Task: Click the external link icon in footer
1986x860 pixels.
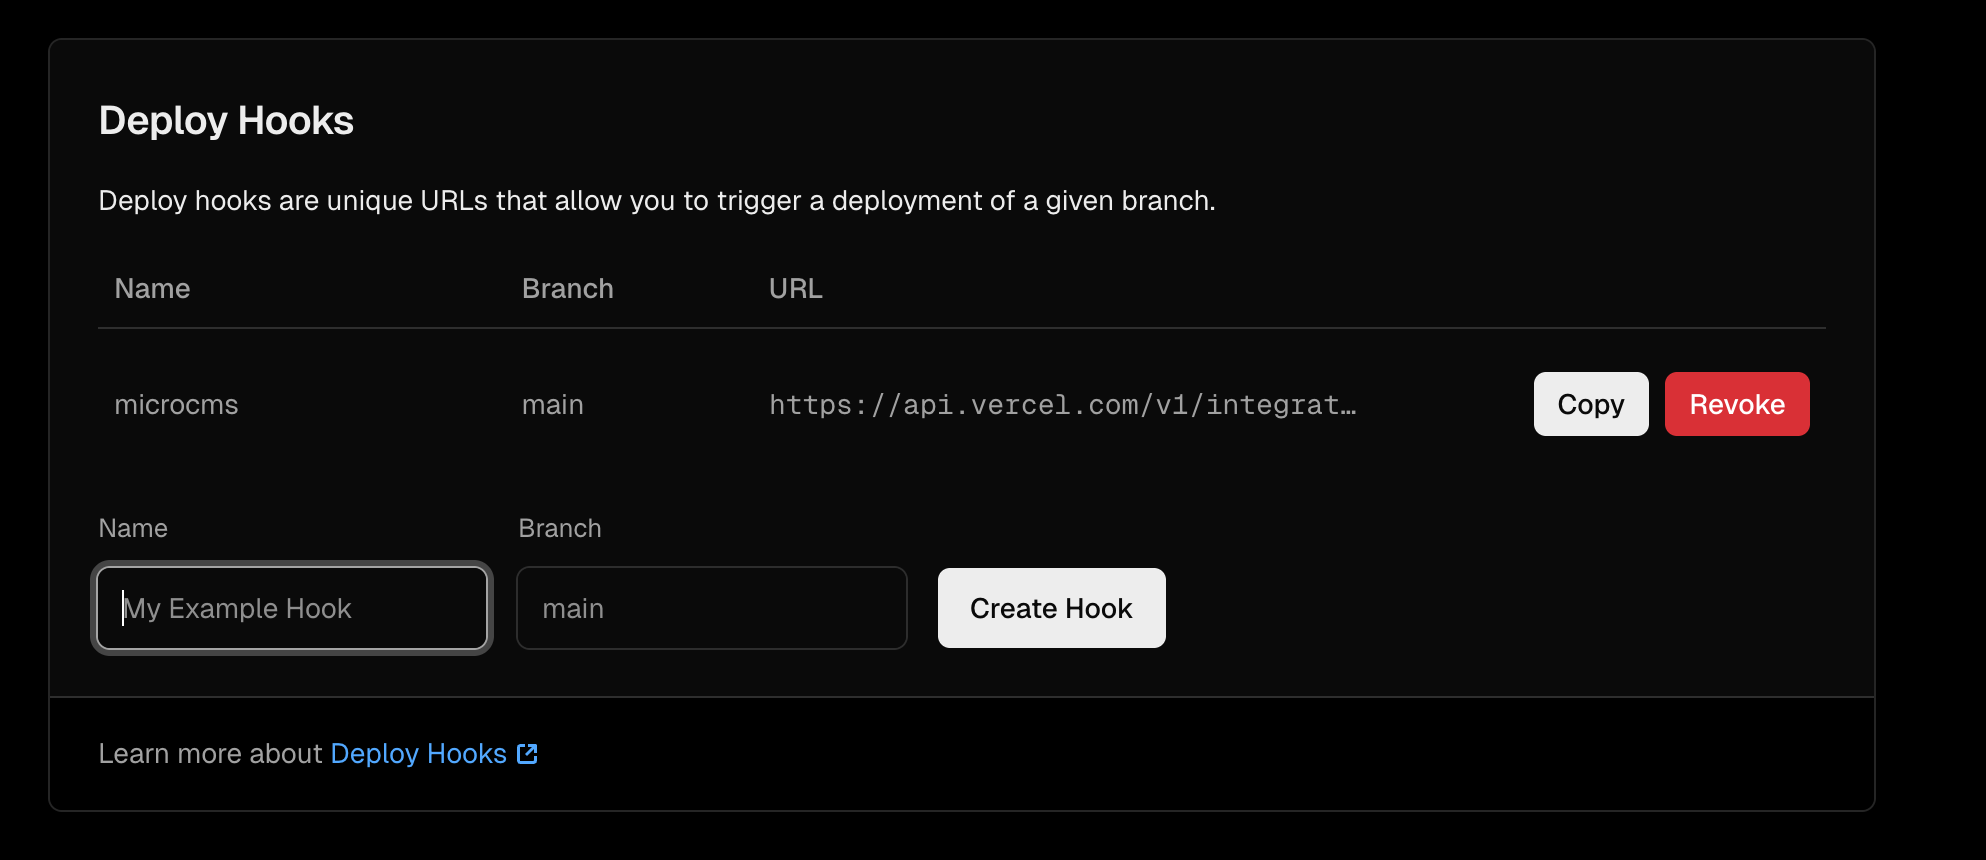Action: point(527,754)
